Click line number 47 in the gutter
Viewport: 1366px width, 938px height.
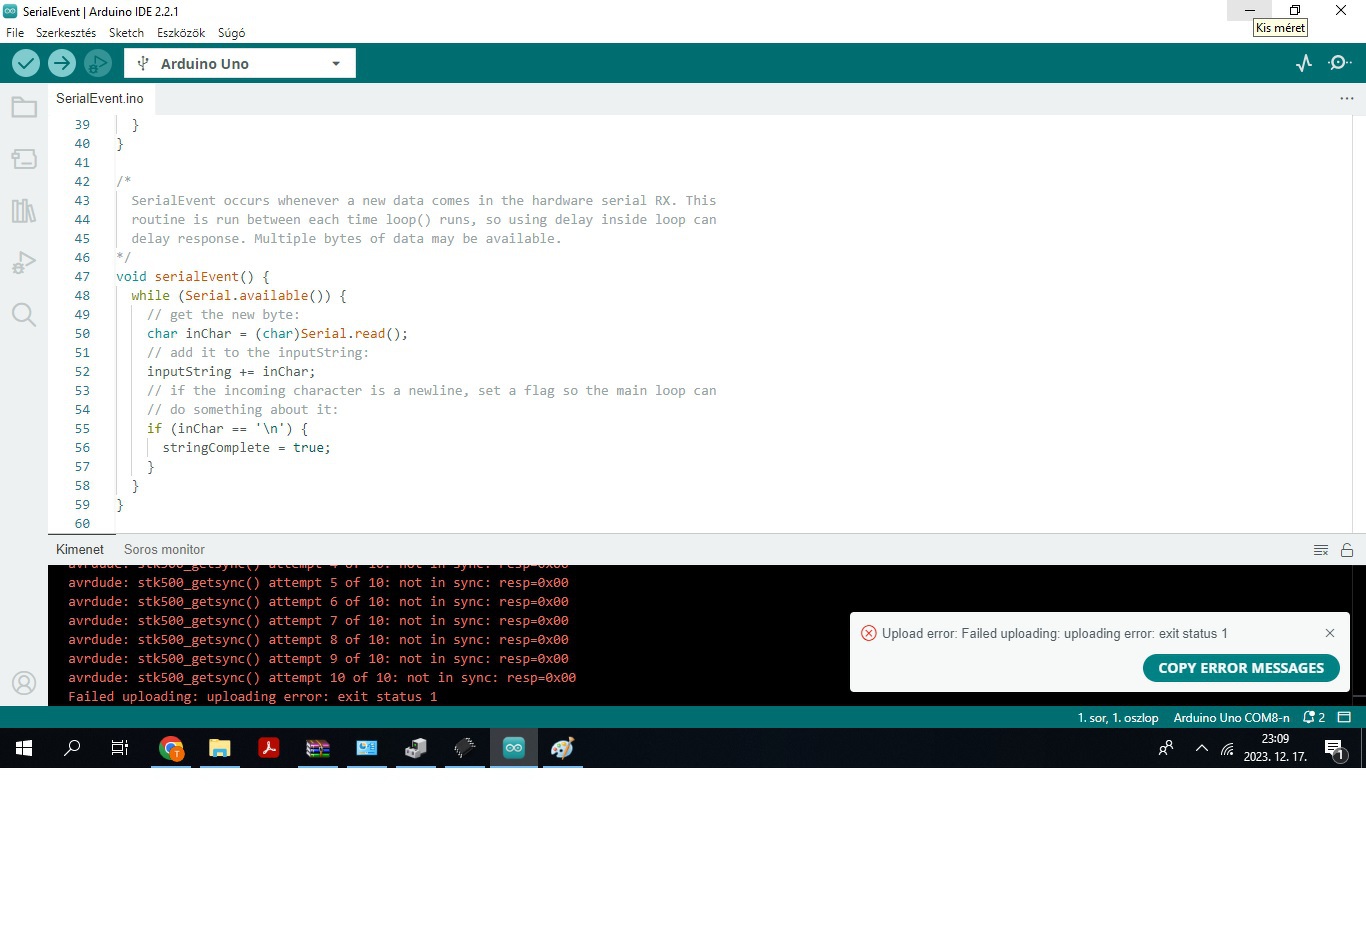click(82, 277)
